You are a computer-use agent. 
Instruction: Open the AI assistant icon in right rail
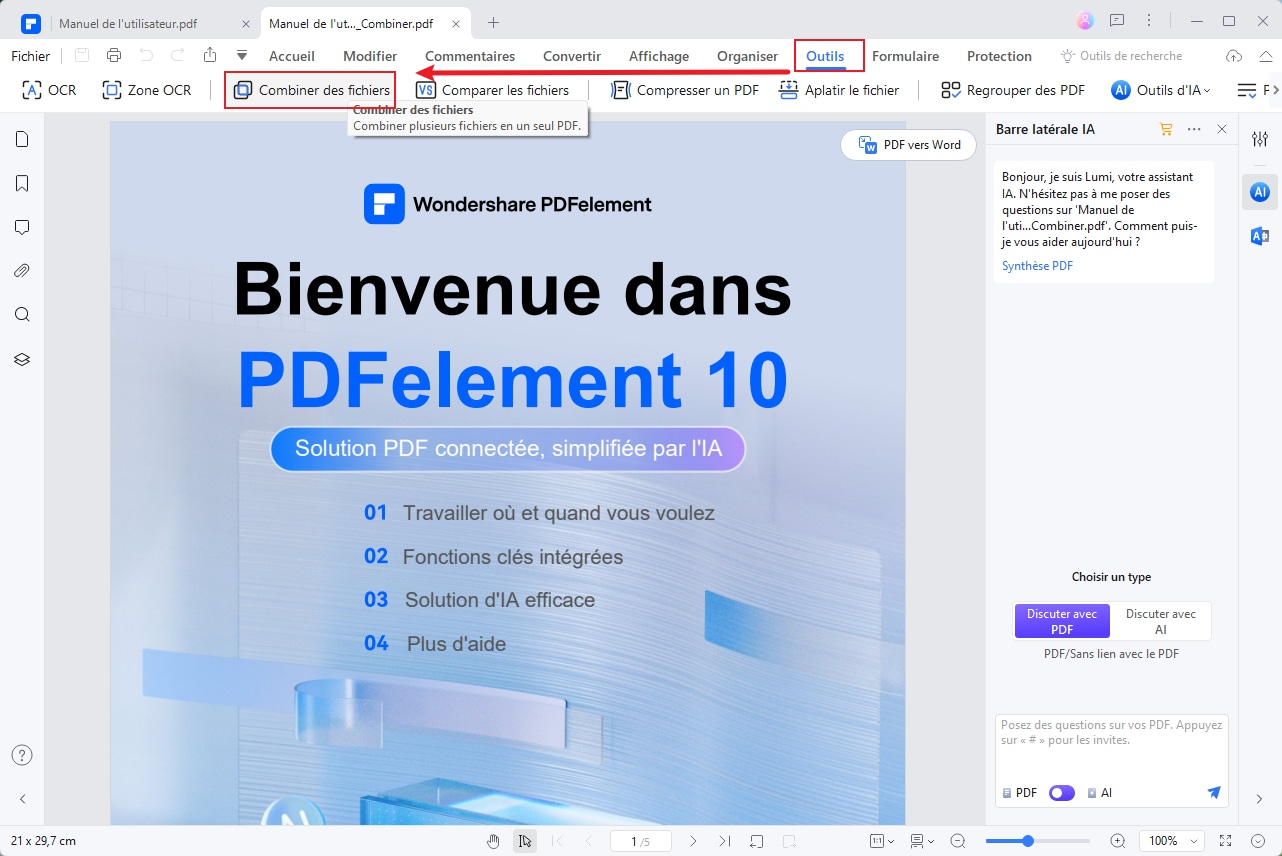click(1260, 191)
